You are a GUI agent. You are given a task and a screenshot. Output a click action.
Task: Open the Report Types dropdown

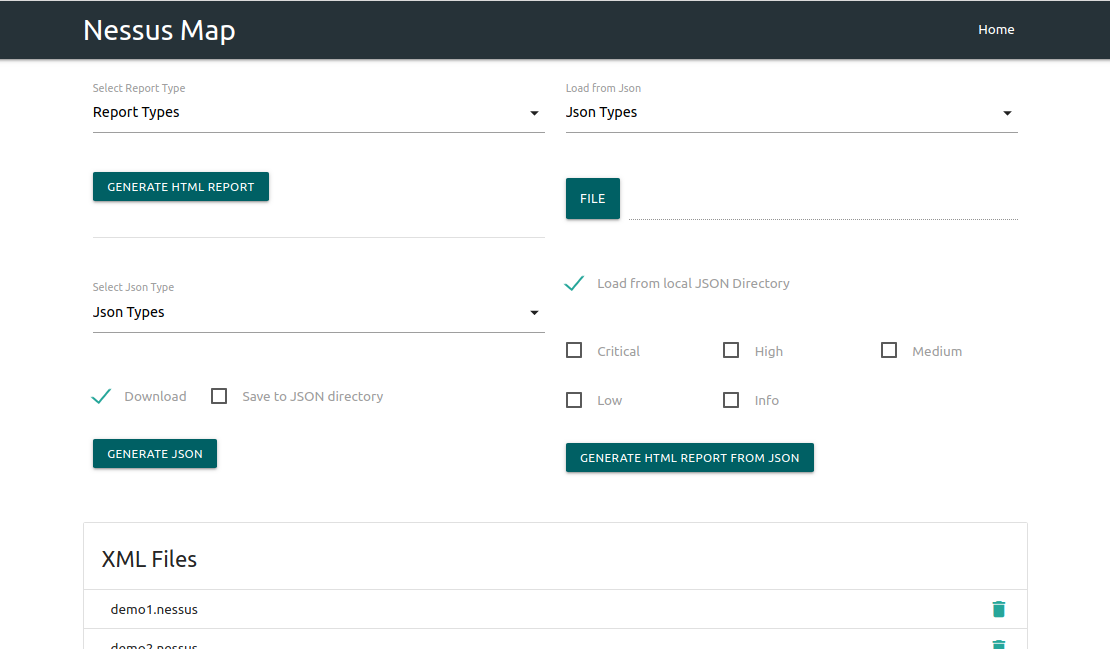coord(319,113)
